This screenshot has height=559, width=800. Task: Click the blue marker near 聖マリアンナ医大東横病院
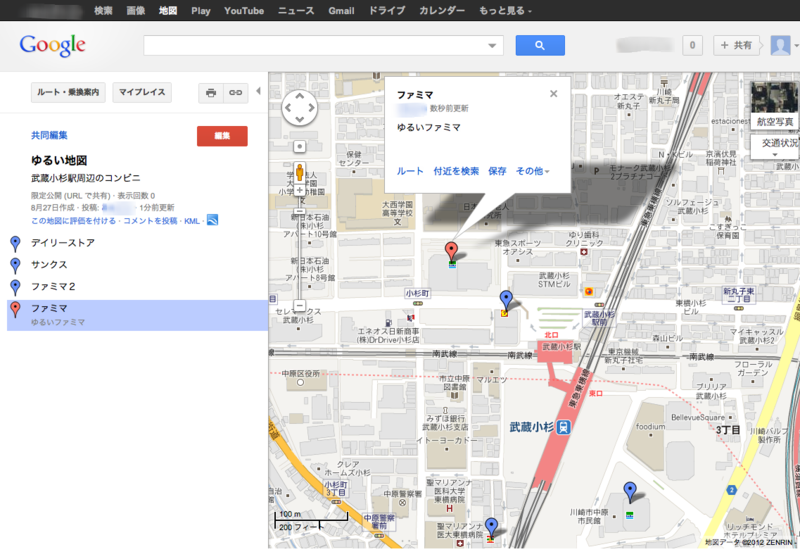(x=491, y=527)
